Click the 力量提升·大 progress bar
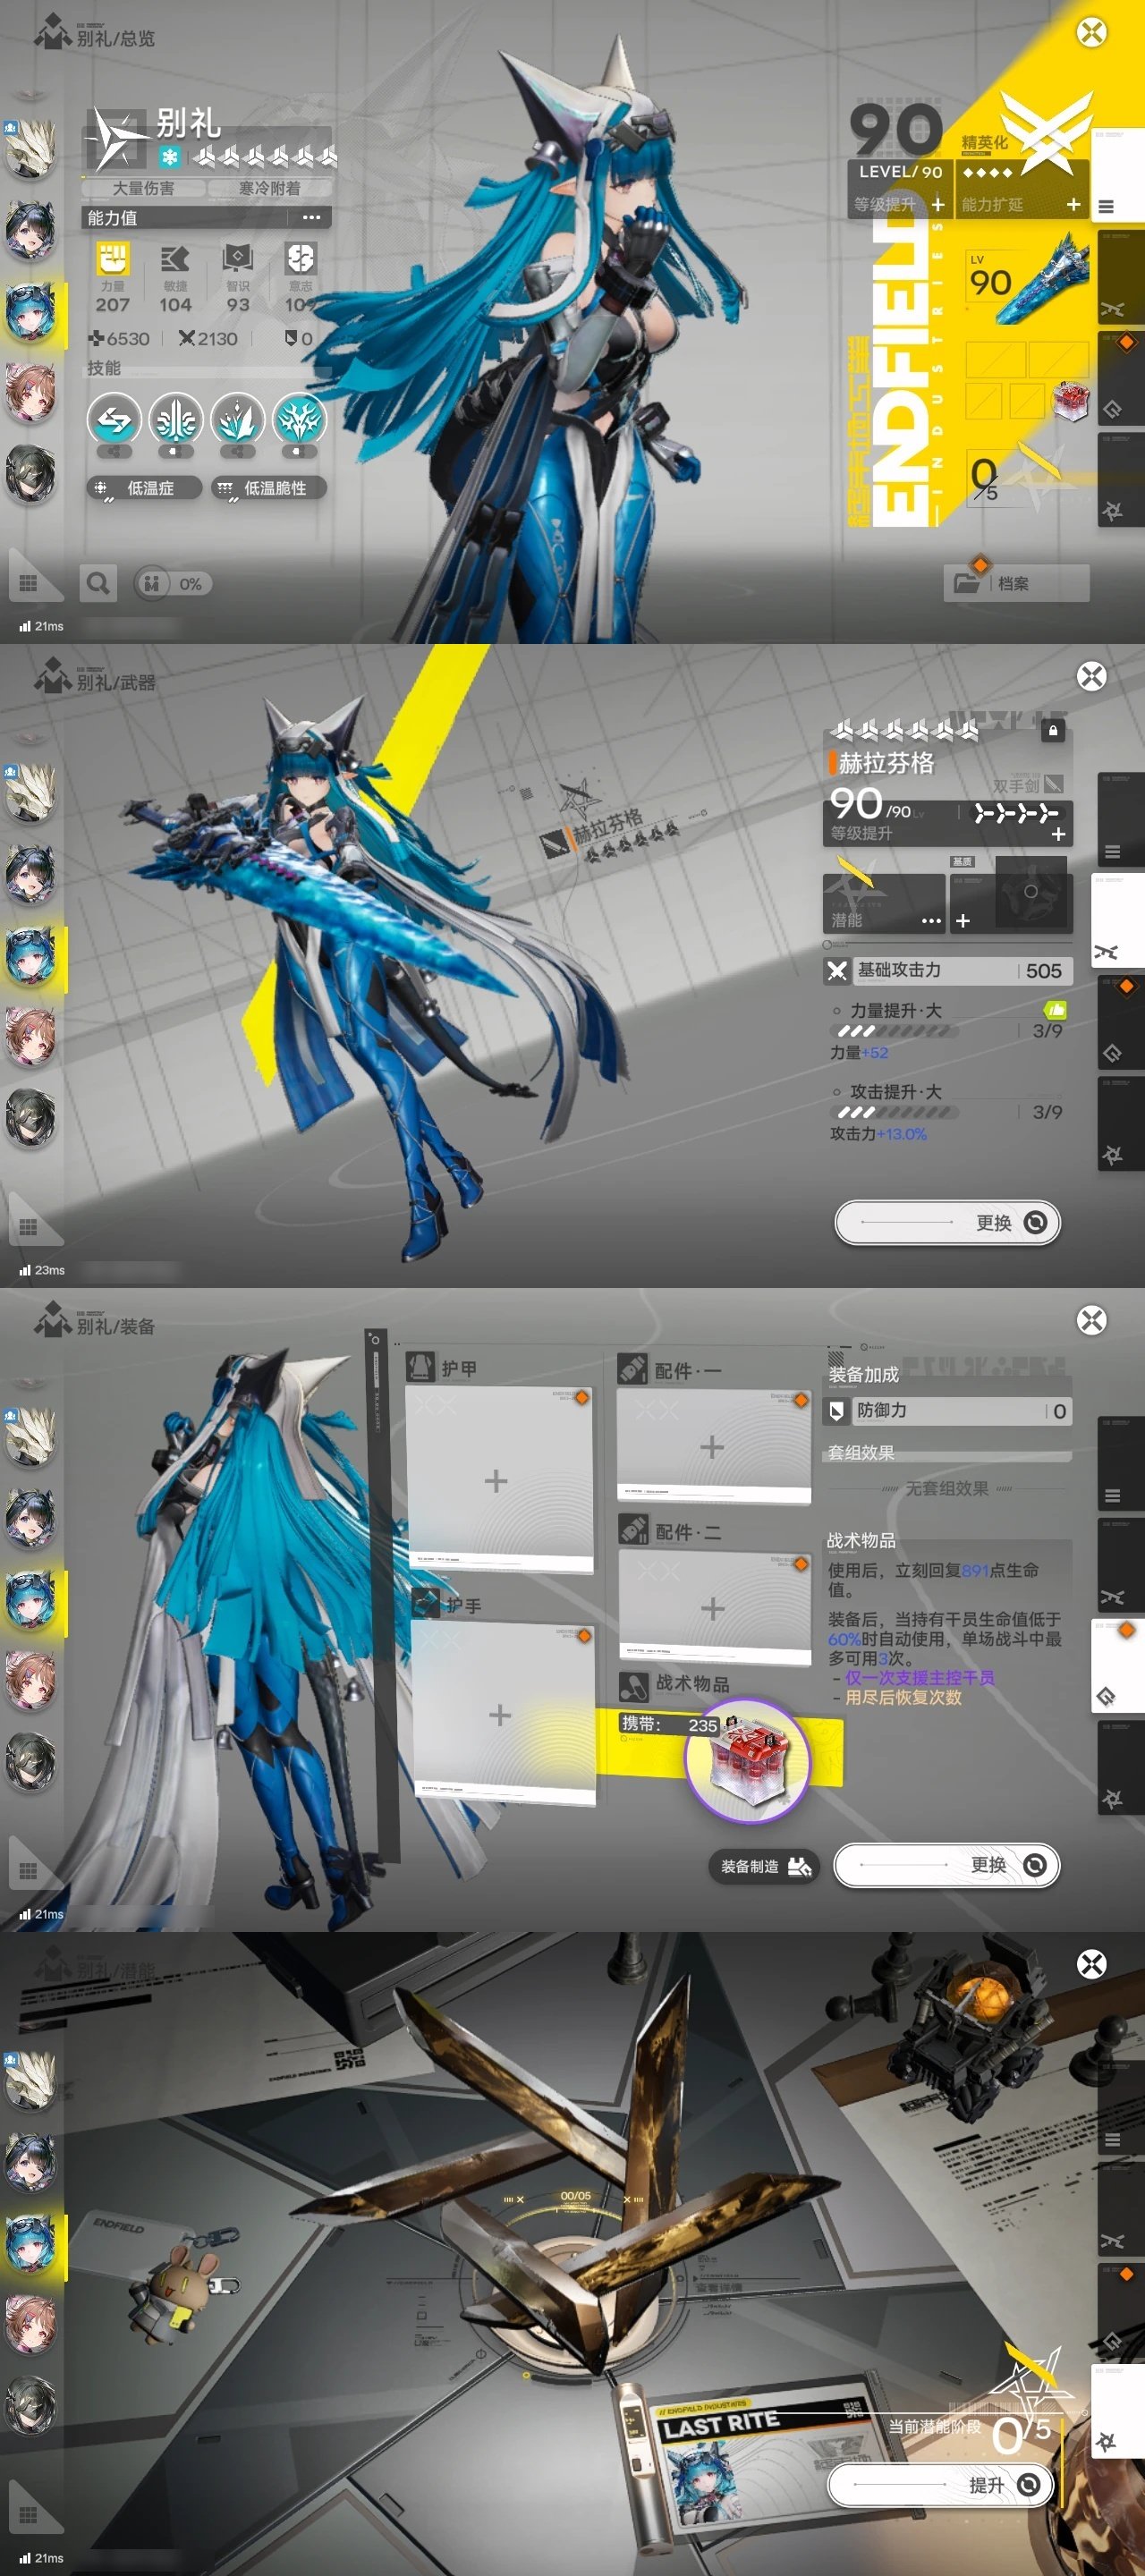 [x=896, y=1031]
